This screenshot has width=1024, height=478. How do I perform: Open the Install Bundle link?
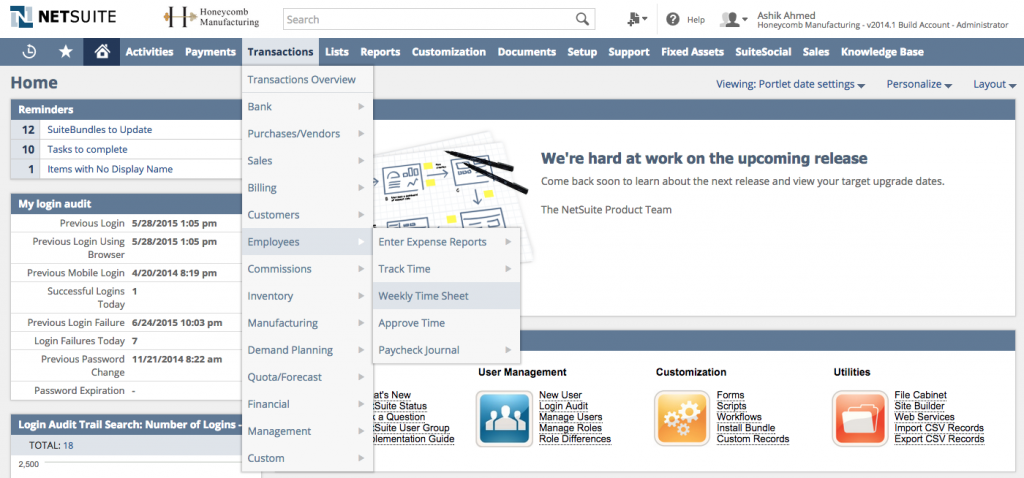pos(746,428)
